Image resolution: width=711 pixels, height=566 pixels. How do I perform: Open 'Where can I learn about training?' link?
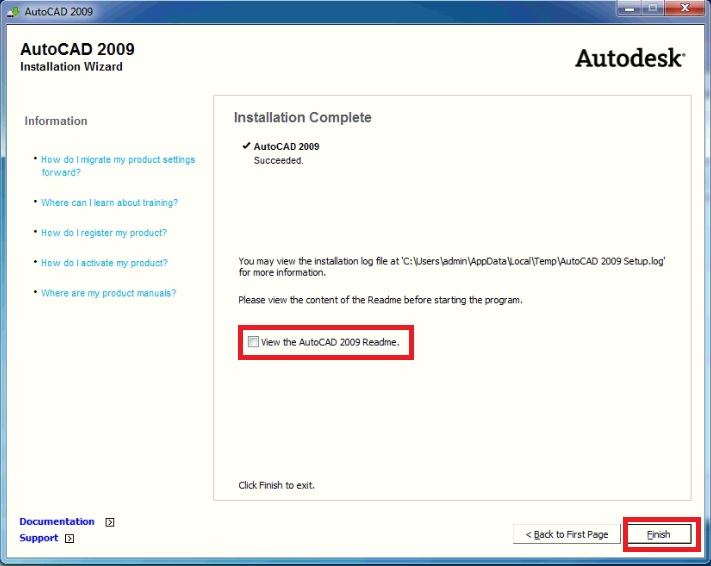[x=109, y=203]
